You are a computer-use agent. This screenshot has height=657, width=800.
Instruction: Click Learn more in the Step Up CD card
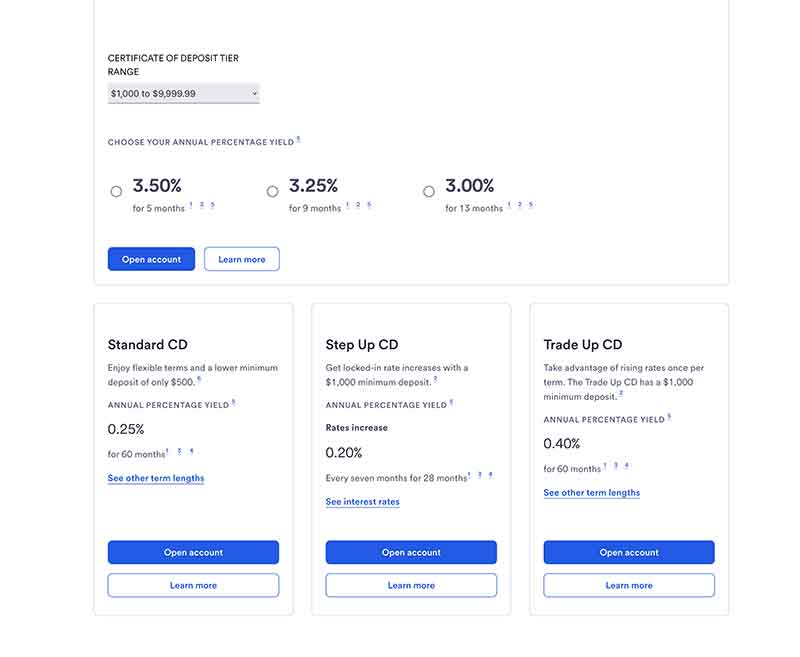(x=411, y=585)
